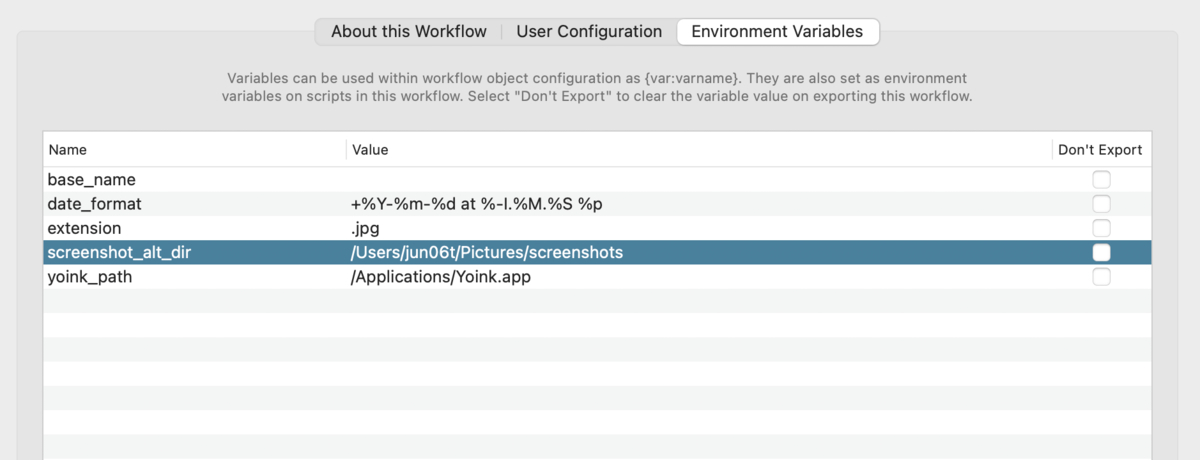Viewport: 1200px width, 460px height.
Task: Open the User Configuration tab
Action: [x=589, y=32]
